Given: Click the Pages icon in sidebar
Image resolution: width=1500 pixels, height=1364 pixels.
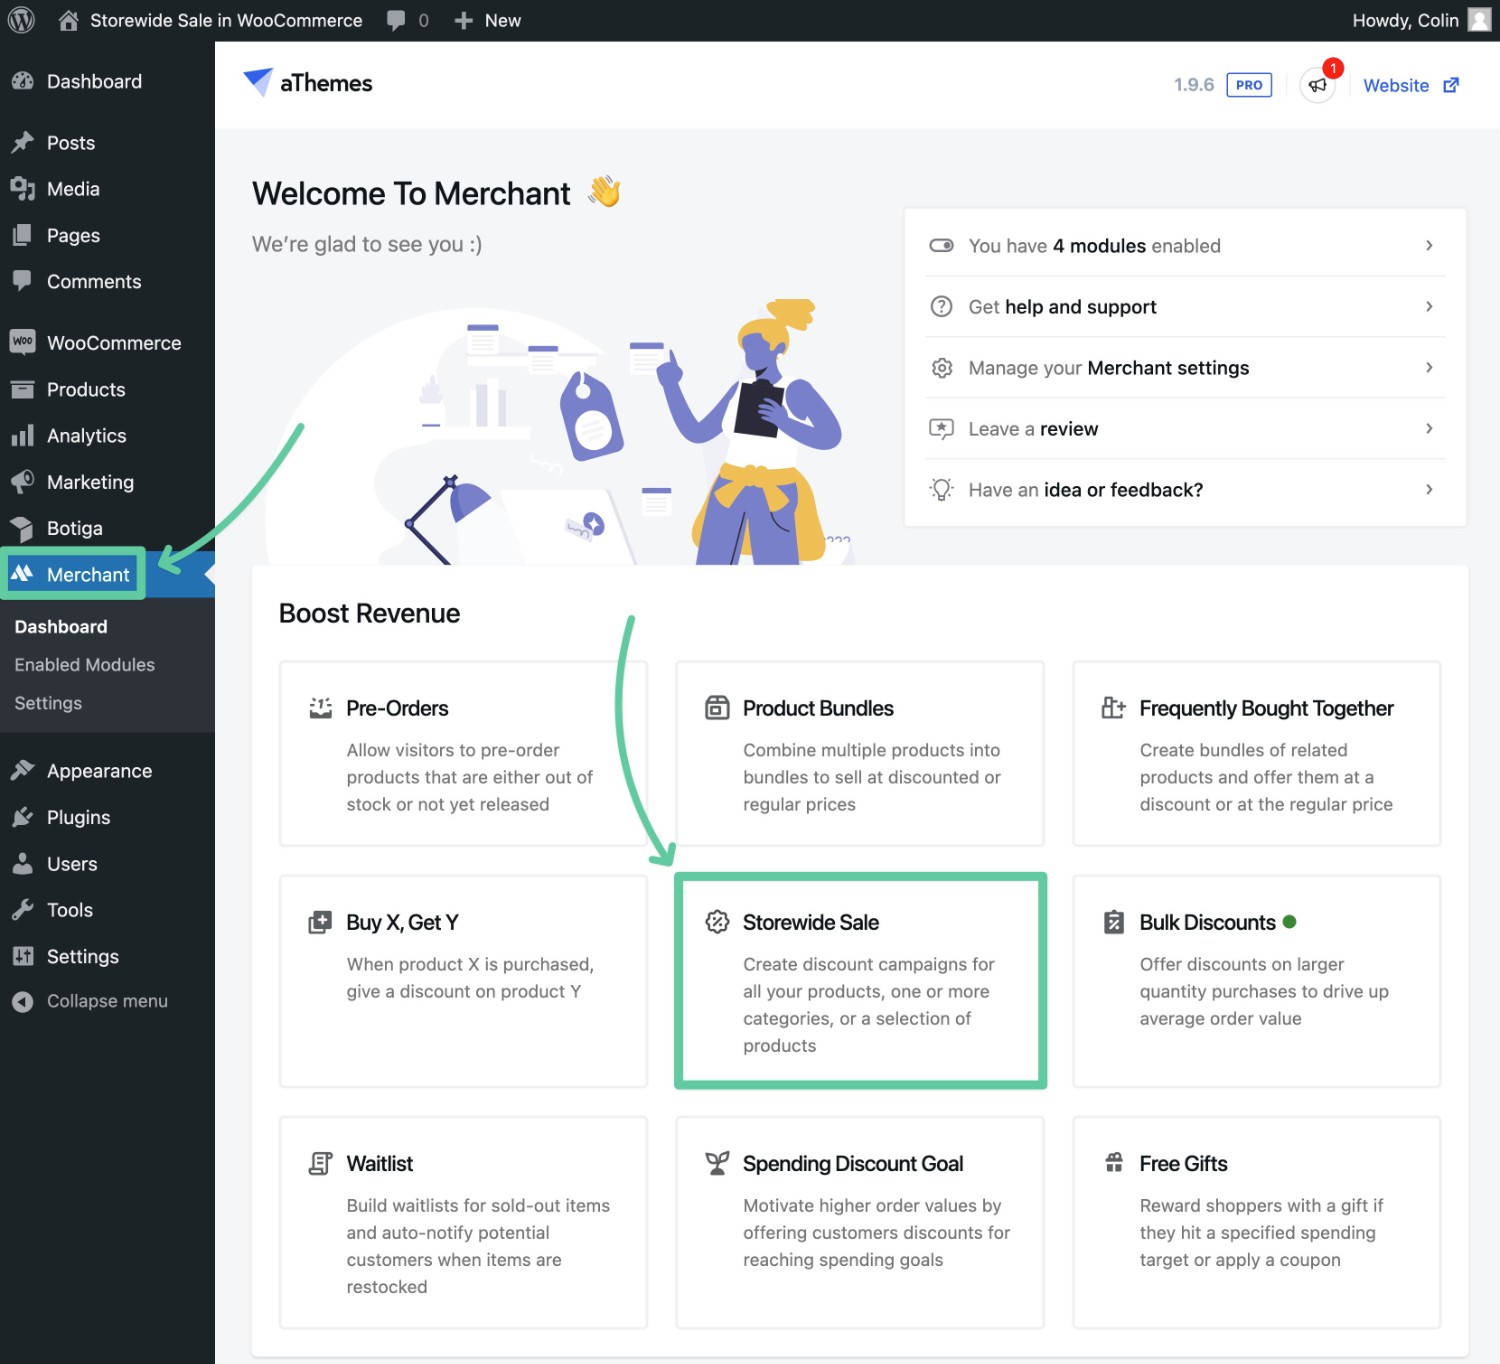Looking at the screenshot, I should point(22,235).
